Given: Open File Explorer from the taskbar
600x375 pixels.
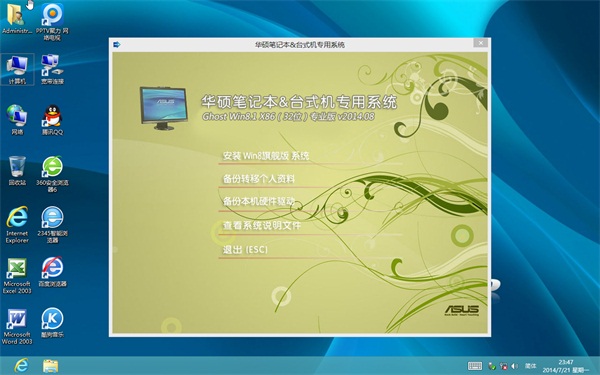Looking at the screenshot, I should coord(50,365).
